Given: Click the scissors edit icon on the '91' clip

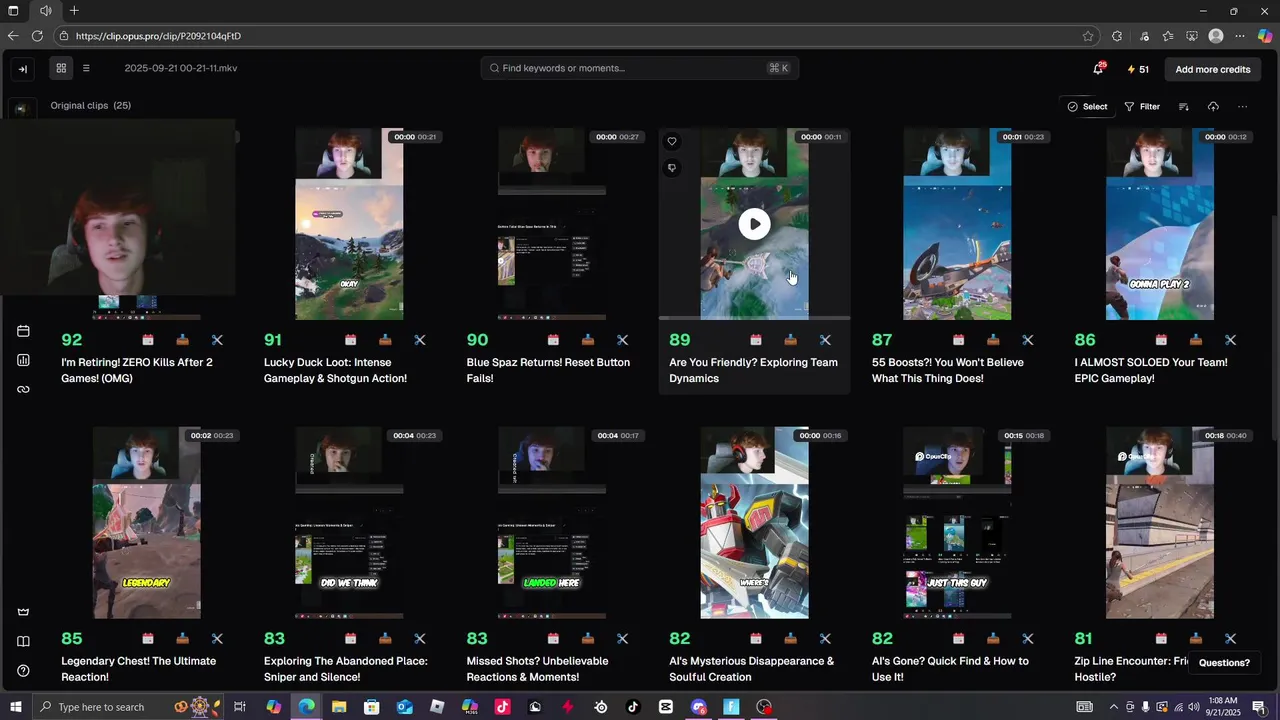Looking at the screenshot, I should pyautogui.click(x=420, y=340).
